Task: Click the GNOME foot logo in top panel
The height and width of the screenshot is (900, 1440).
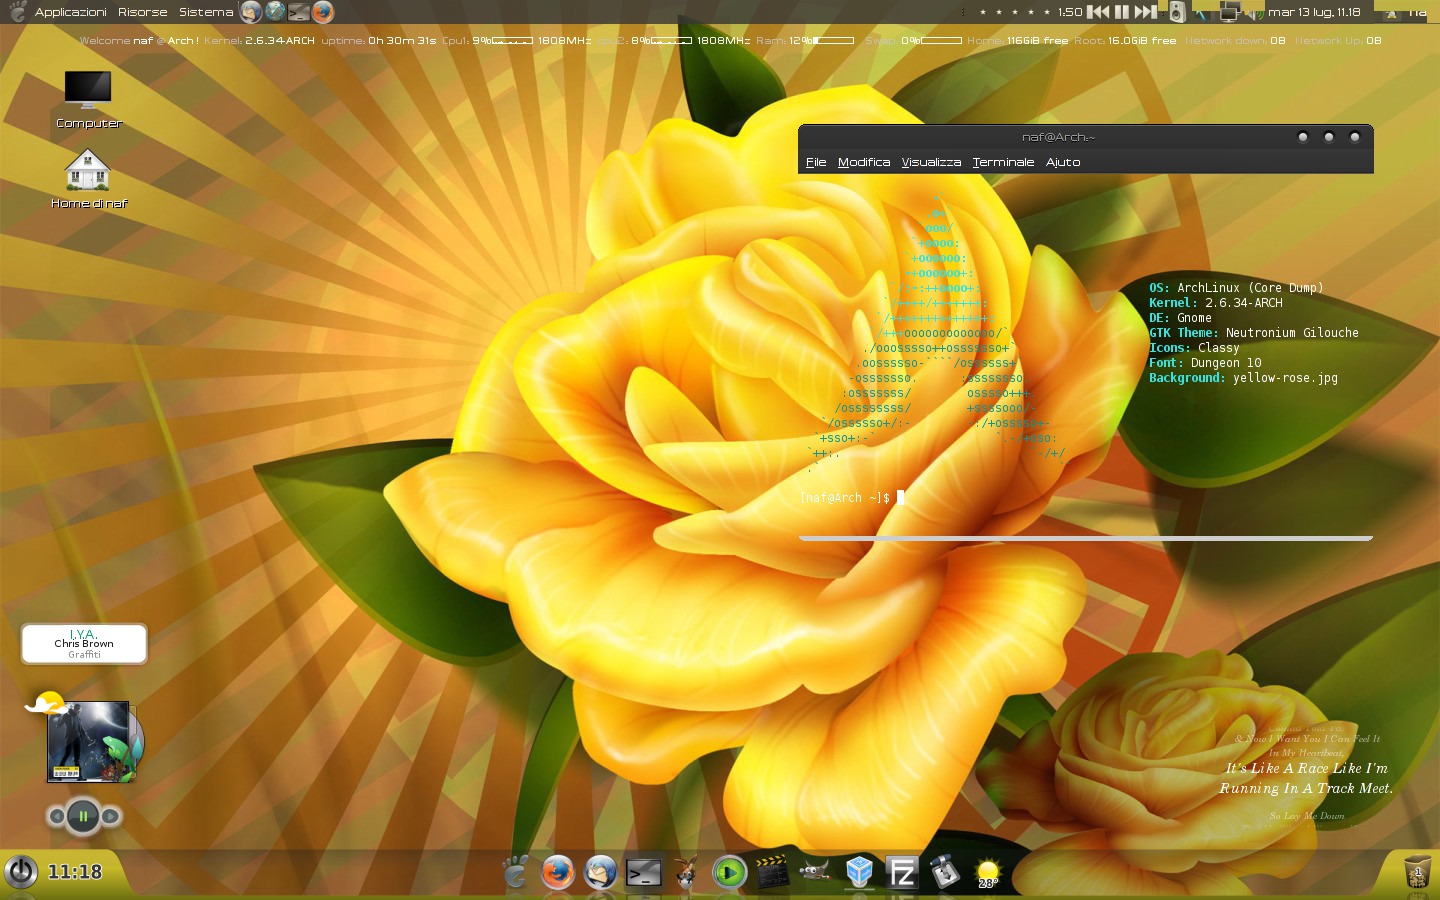Action: pos(17,12)
